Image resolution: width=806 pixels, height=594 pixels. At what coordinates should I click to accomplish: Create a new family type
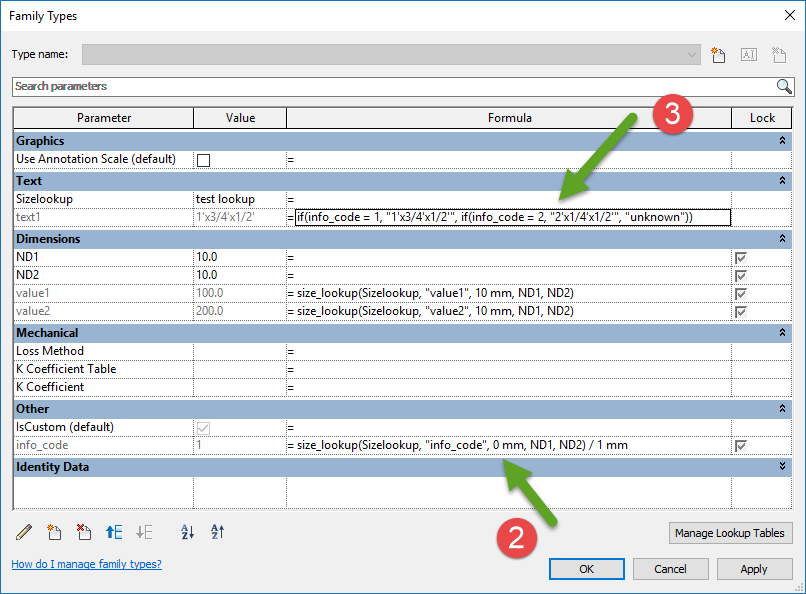pos(718,54)
